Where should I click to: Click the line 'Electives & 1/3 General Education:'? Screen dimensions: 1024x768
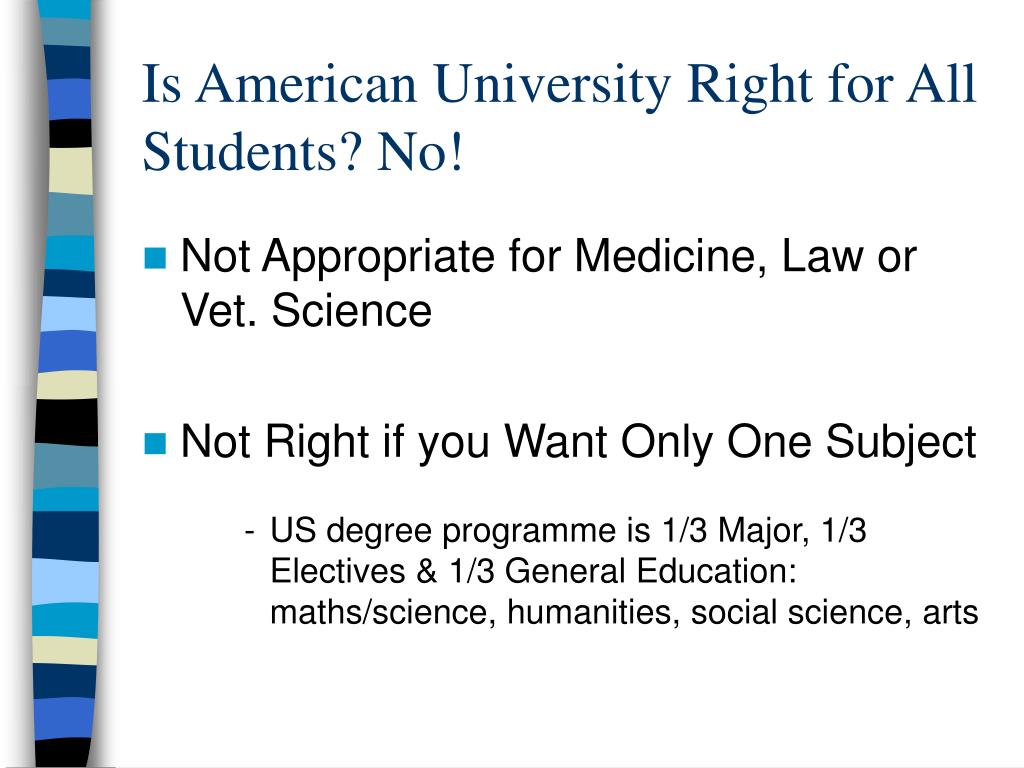pyautogui.click(x=534, y=571)
